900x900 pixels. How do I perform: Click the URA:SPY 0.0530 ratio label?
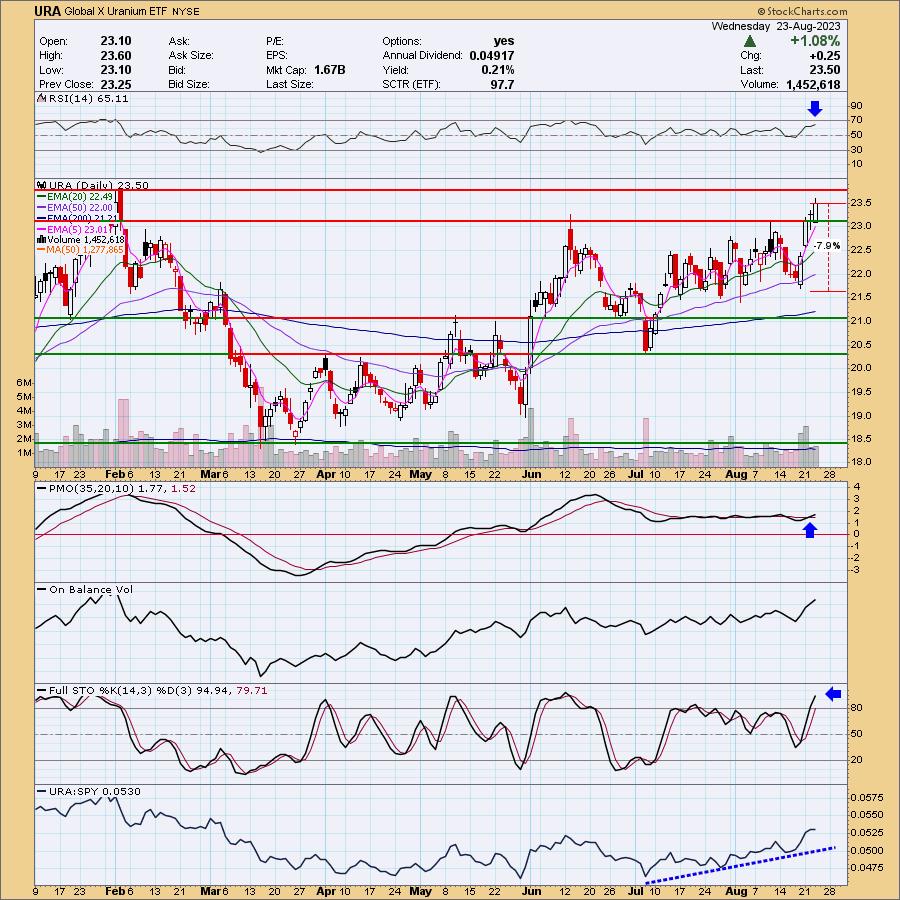95,792
